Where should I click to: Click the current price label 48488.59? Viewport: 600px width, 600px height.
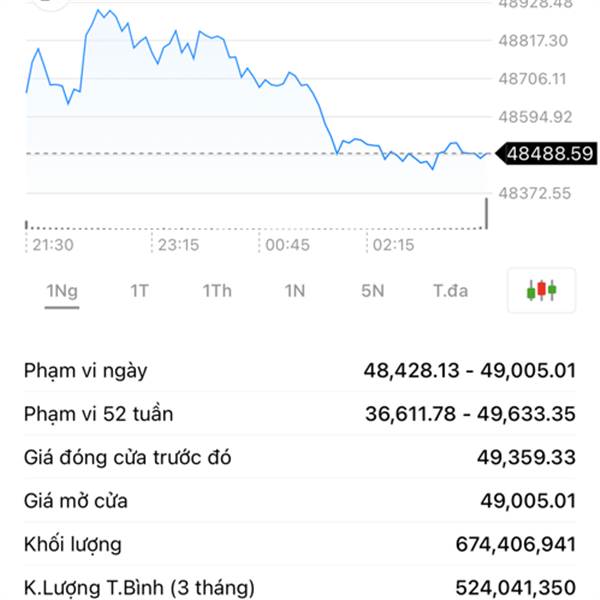[x=550, y=154]
